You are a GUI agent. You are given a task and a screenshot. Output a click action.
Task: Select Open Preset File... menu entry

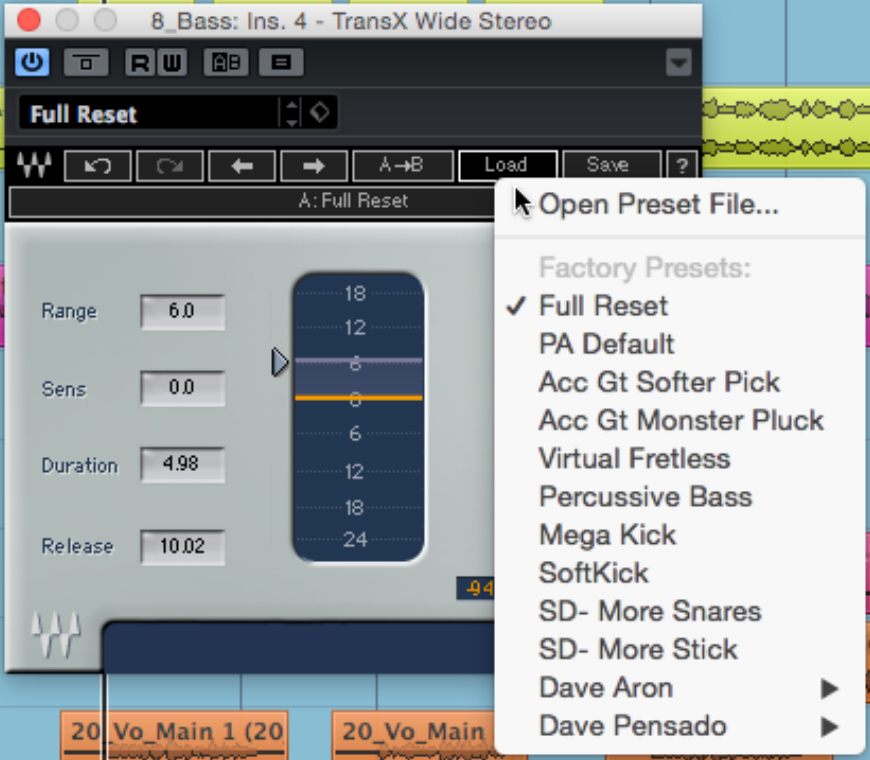tap(680, 204)
